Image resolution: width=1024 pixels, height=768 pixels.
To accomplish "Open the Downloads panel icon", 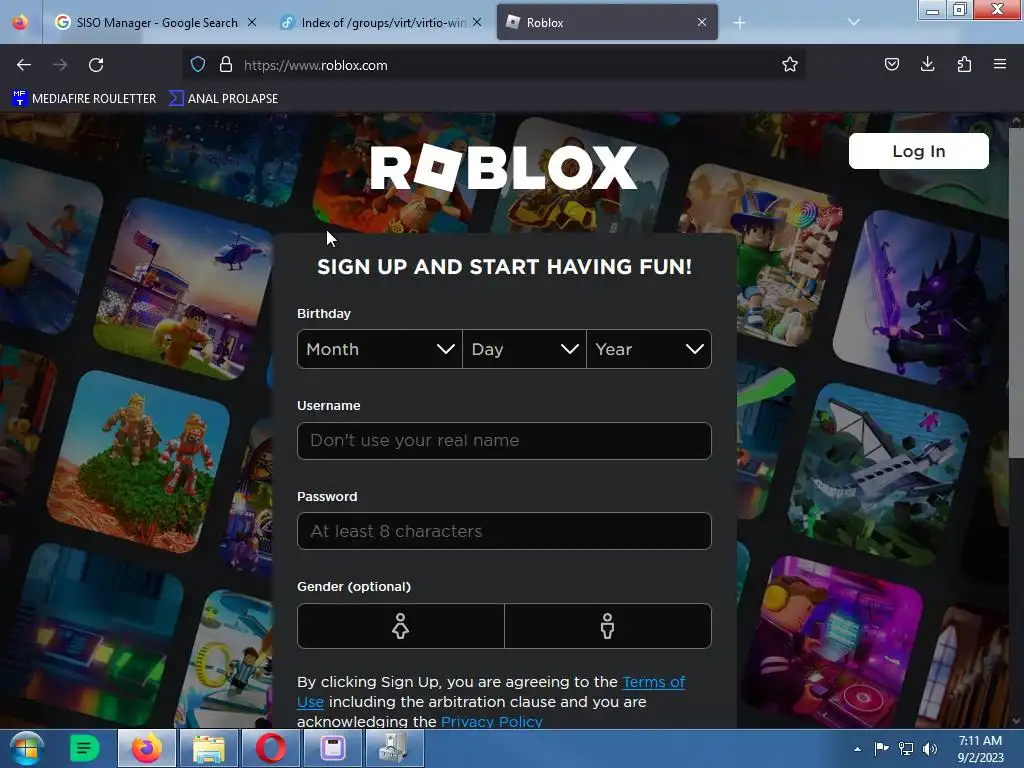I will [927, 65].
